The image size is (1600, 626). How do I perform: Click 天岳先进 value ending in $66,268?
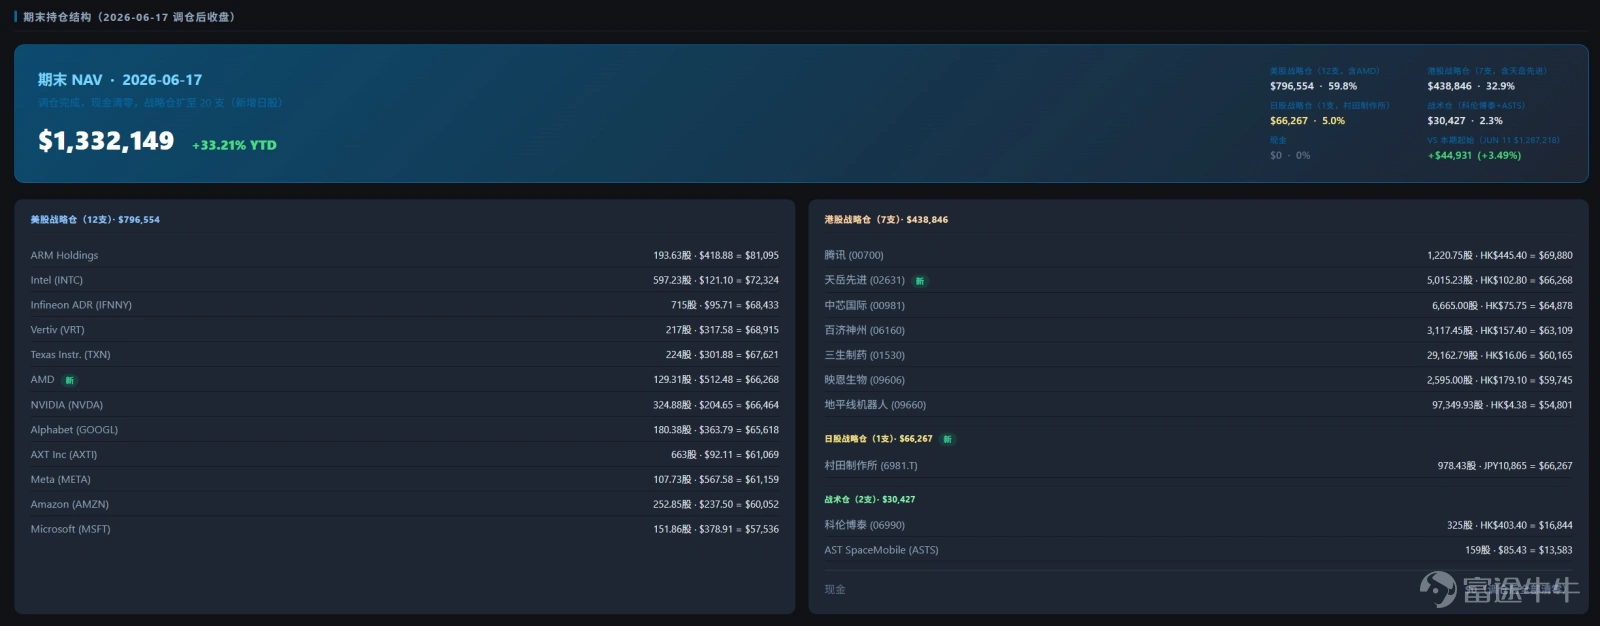pyautogui.click(x=1499, y=281)
